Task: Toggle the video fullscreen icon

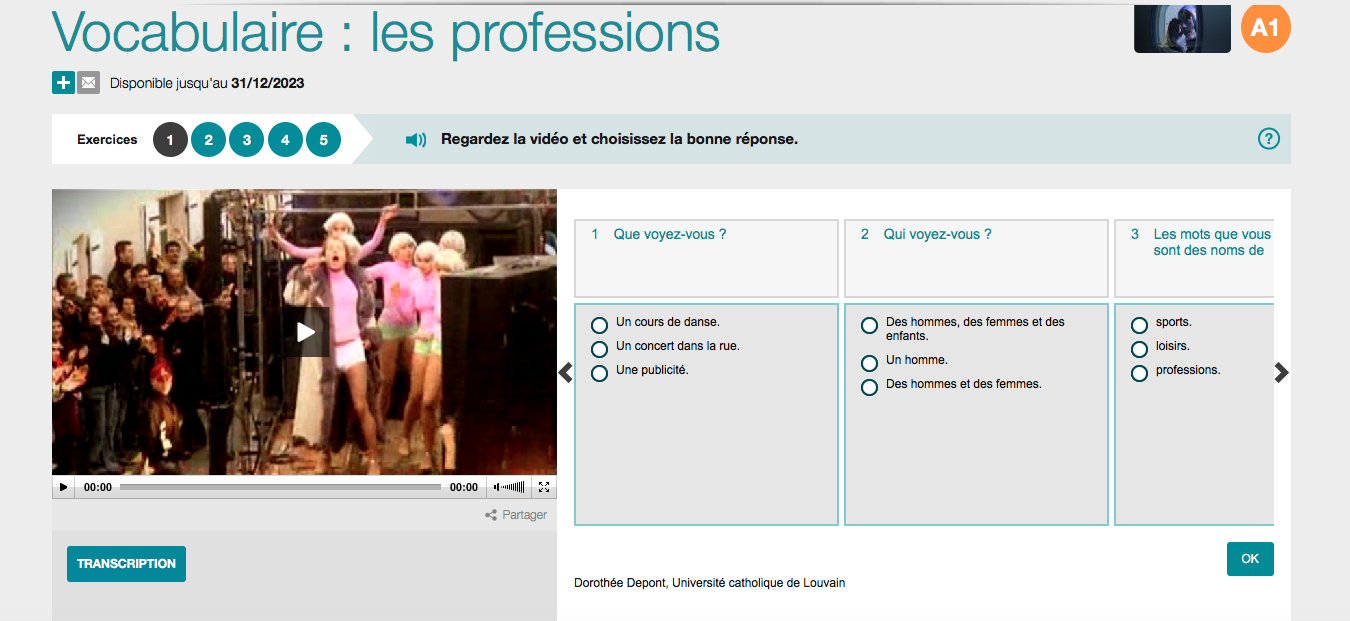Action: (x=544, y=487)
